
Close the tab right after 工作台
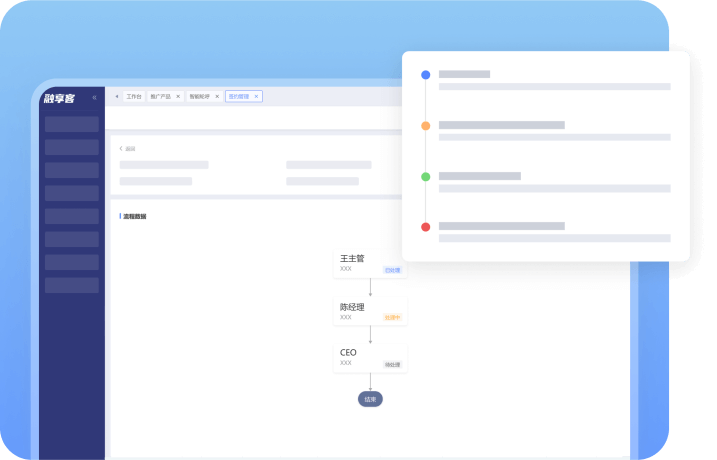[178, 97]
